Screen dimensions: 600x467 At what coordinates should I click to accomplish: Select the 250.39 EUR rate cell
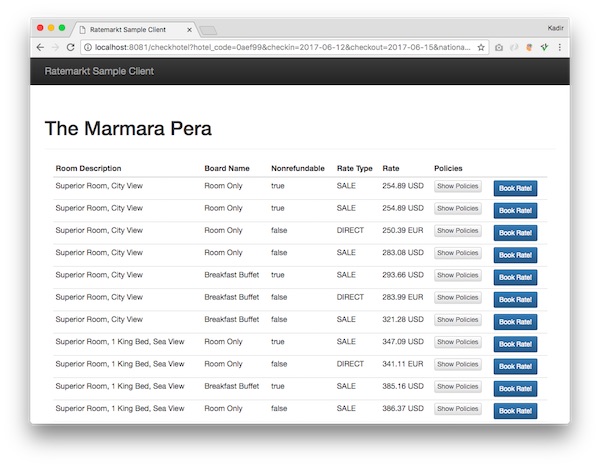[403, 230]
